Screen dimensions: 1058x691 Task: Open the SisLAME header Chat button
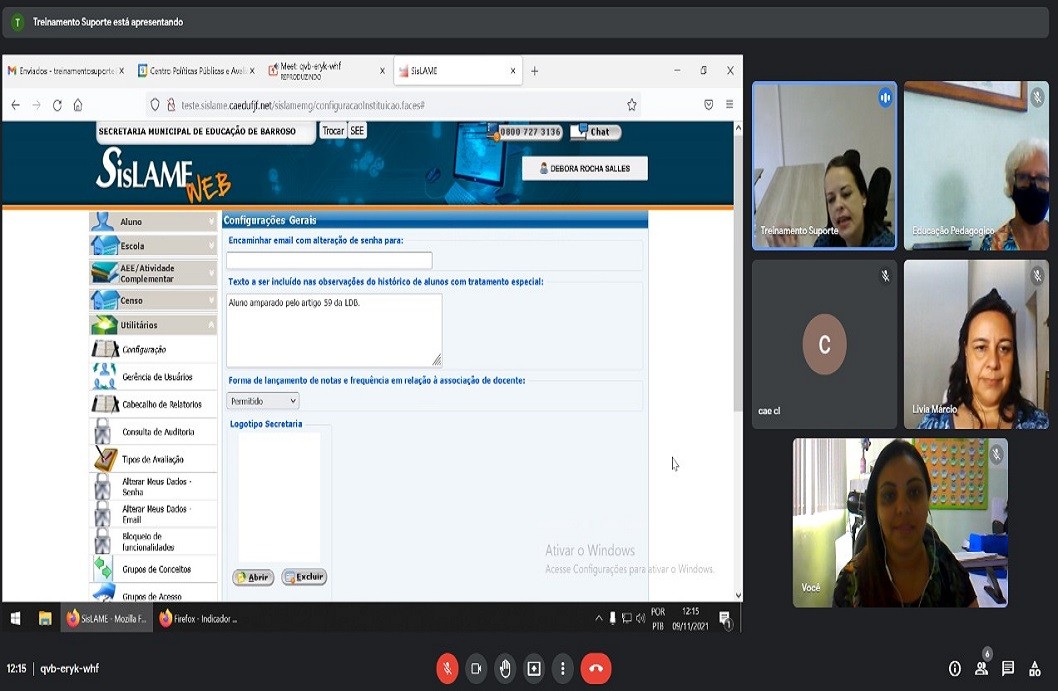pyautogui.click(x=595, y=132)
